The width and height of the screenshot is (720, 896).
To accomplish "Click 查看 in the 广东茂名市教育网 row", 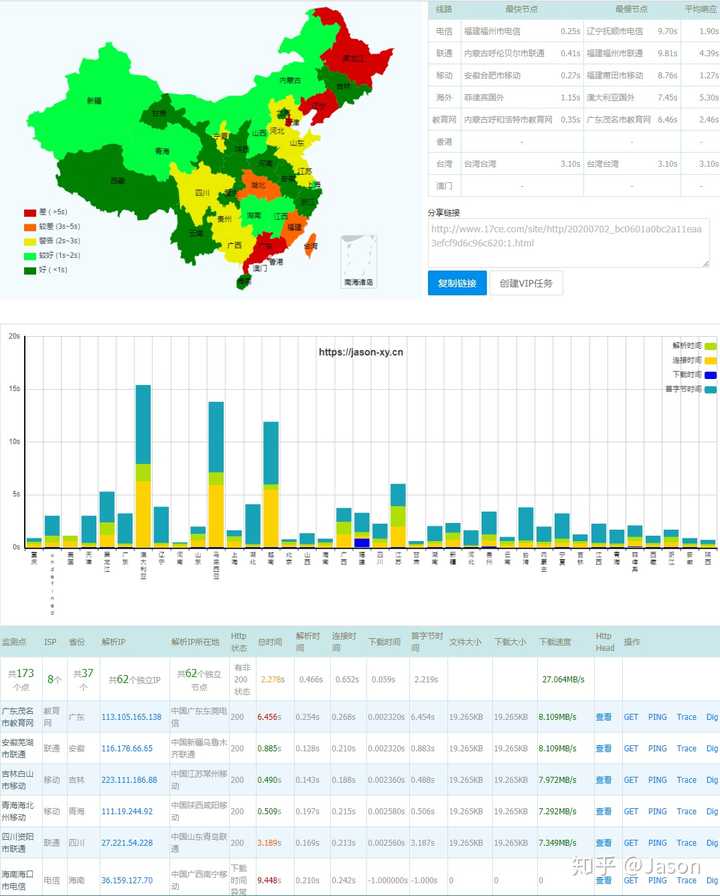I will coord(603,717).
